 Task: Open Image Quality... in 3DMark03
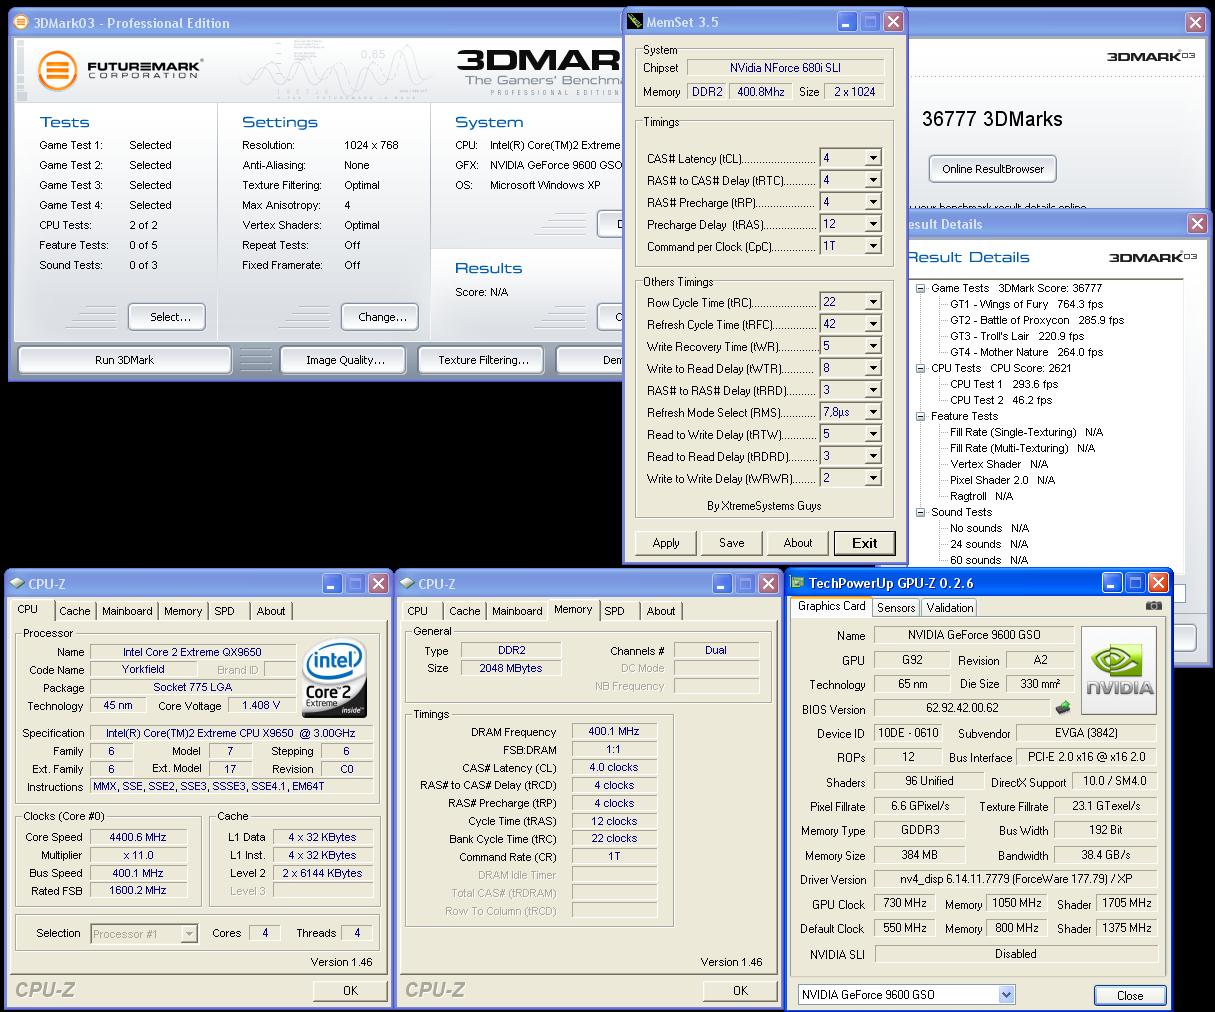click(345, 360)
